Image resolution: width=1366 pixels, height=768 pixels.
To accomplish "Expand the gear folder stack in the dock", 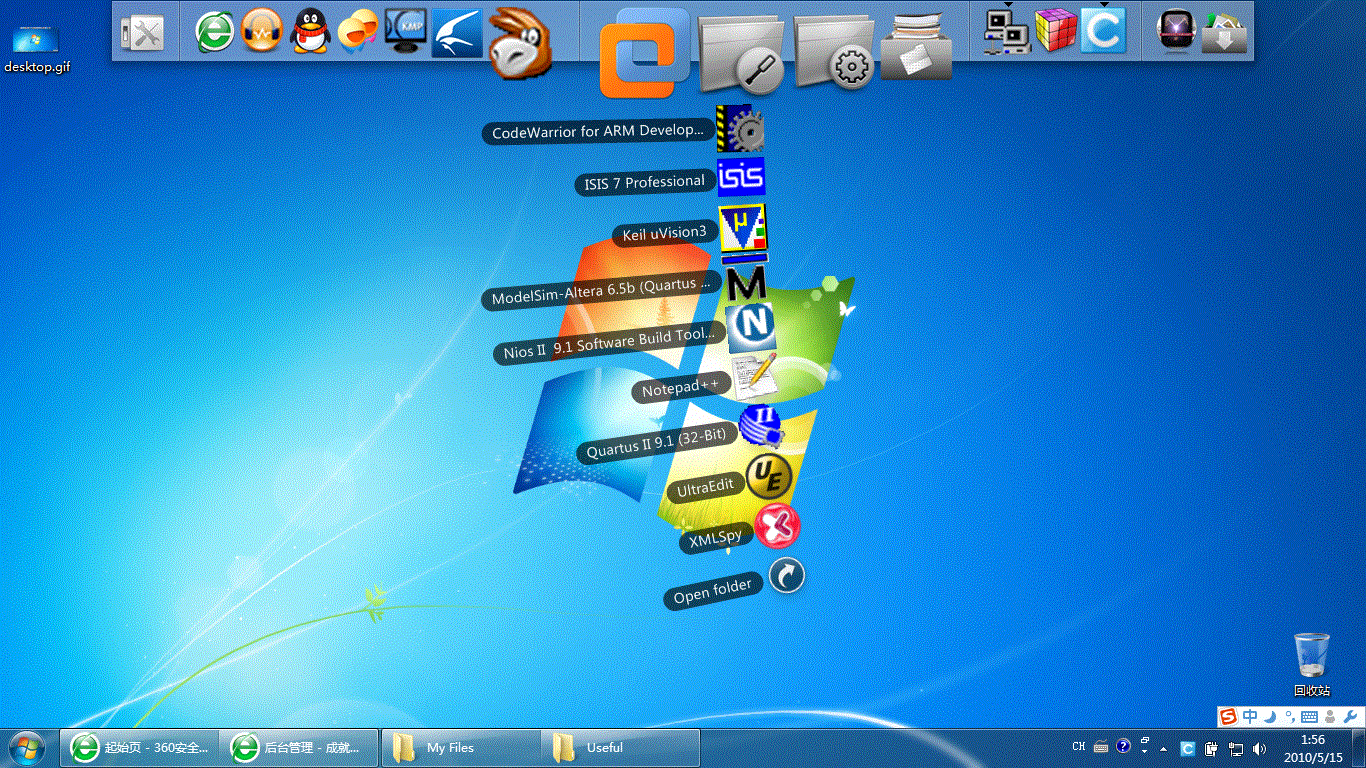I will tap(835, 53).
